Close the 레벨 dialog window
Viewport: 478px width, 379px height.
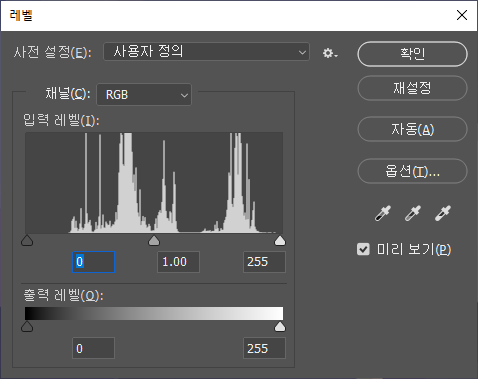click(x=462, y=15)
